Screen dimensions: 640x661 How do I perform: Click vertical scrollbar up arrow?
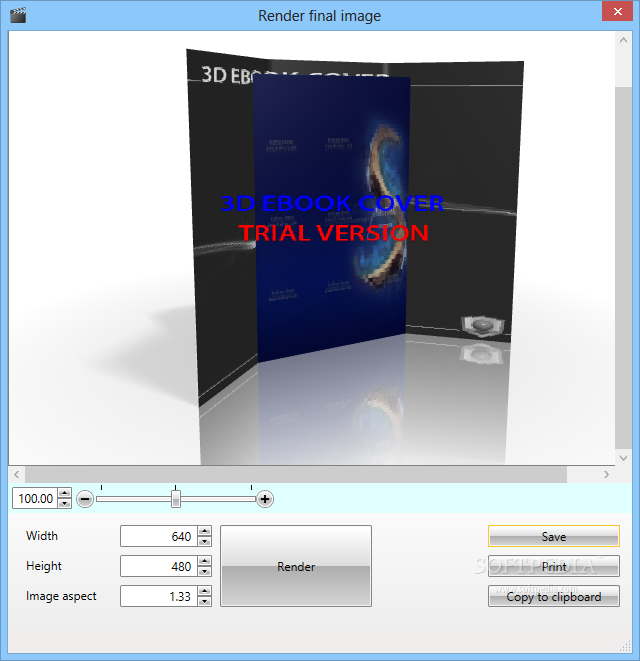click(623, 40)
